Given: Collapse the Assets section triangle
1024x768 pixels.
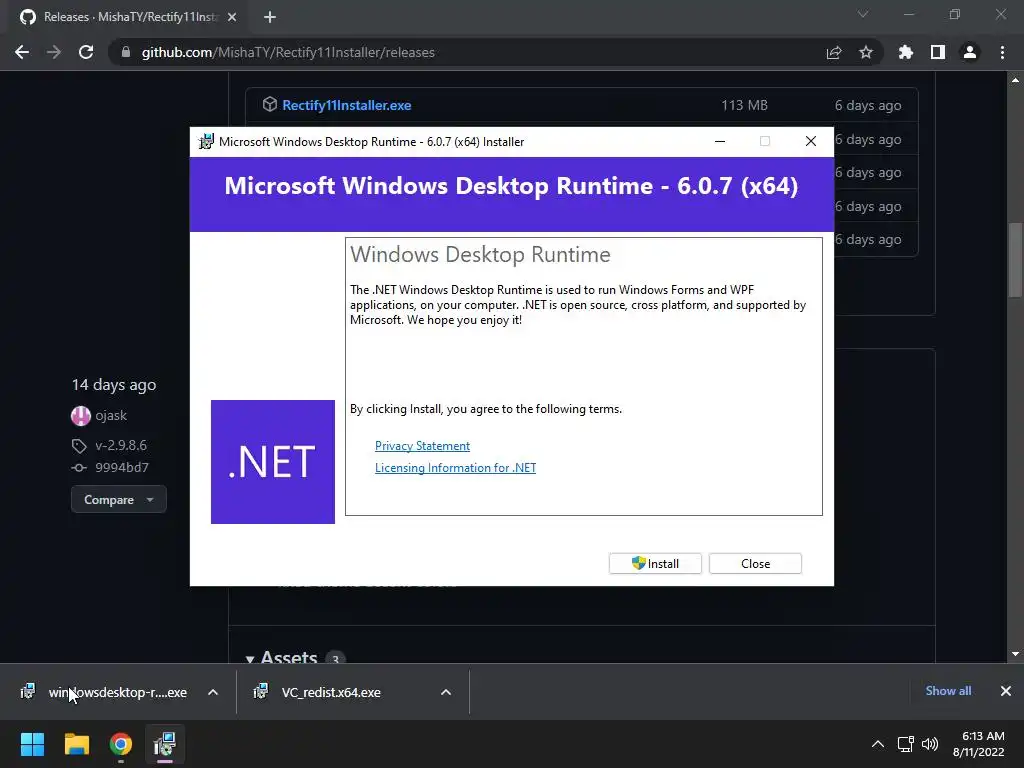Looking at the screenshot, I should click(x=249, y=659).
